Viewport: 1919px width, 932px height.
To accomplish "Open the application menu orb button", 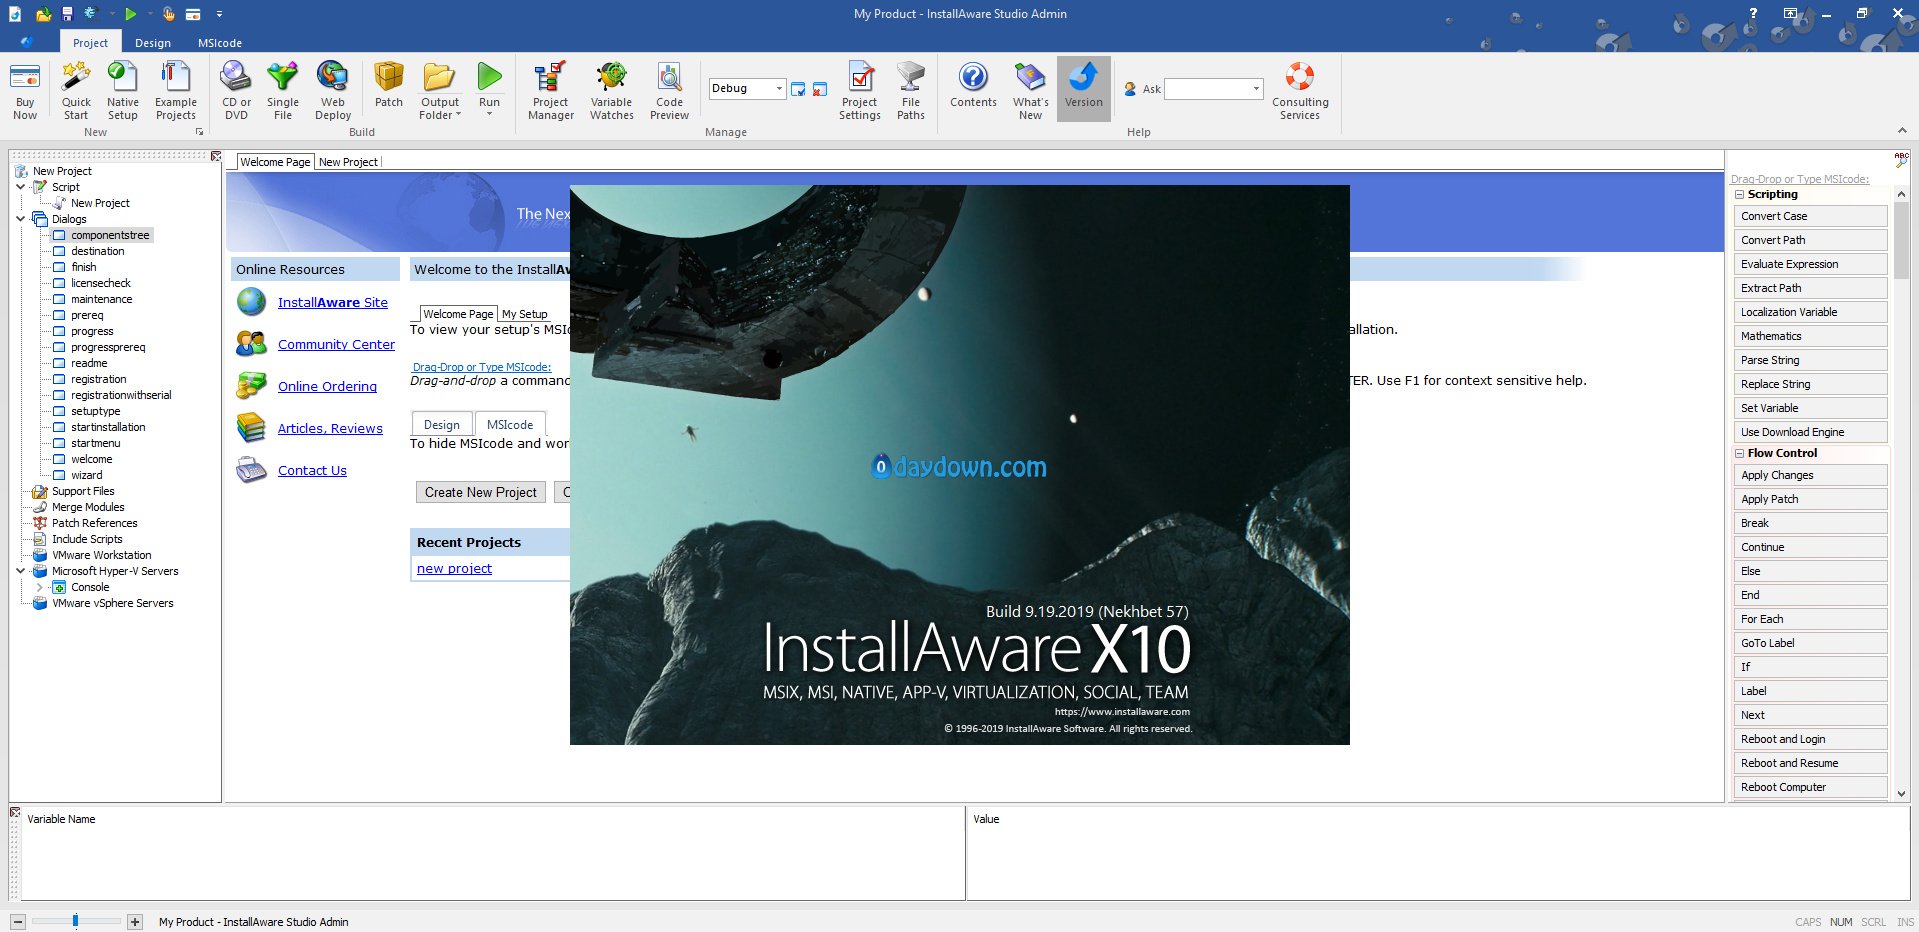I will coord(27,42).
